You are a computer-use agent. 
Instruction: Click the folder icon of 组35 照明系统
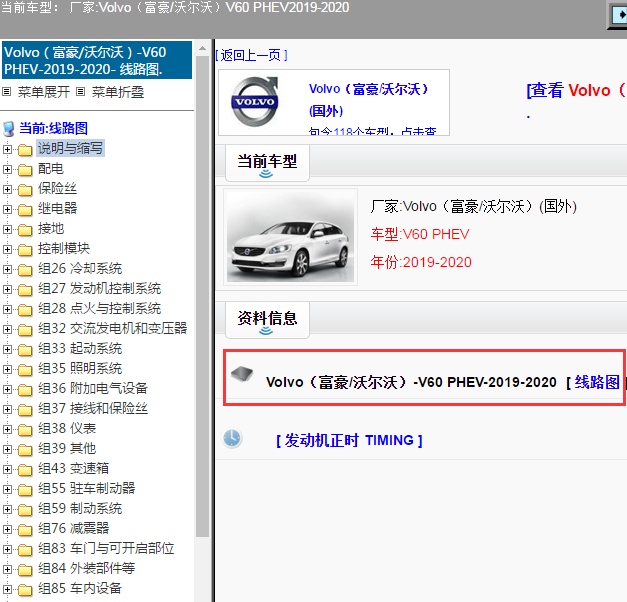tap(25, 370)
